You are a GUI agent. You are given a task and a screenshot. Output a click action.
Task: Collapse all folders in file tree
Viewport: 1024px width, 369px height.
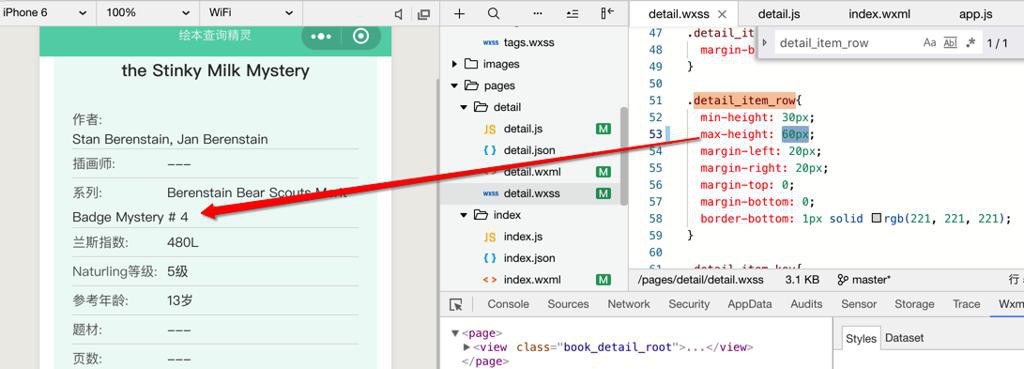(x=573, y=14)
